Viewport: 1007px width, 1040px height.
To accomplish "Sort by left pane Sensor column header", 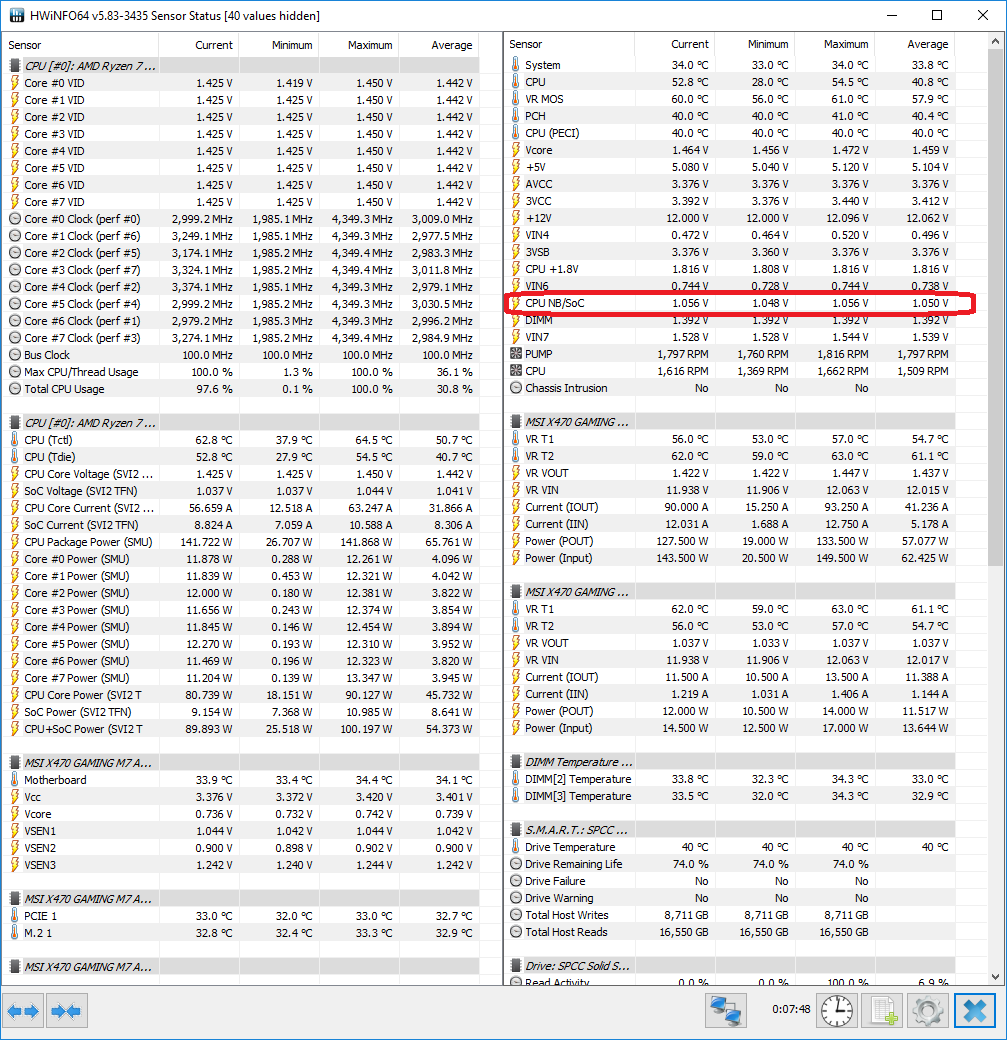I will [x=81, y=45].
